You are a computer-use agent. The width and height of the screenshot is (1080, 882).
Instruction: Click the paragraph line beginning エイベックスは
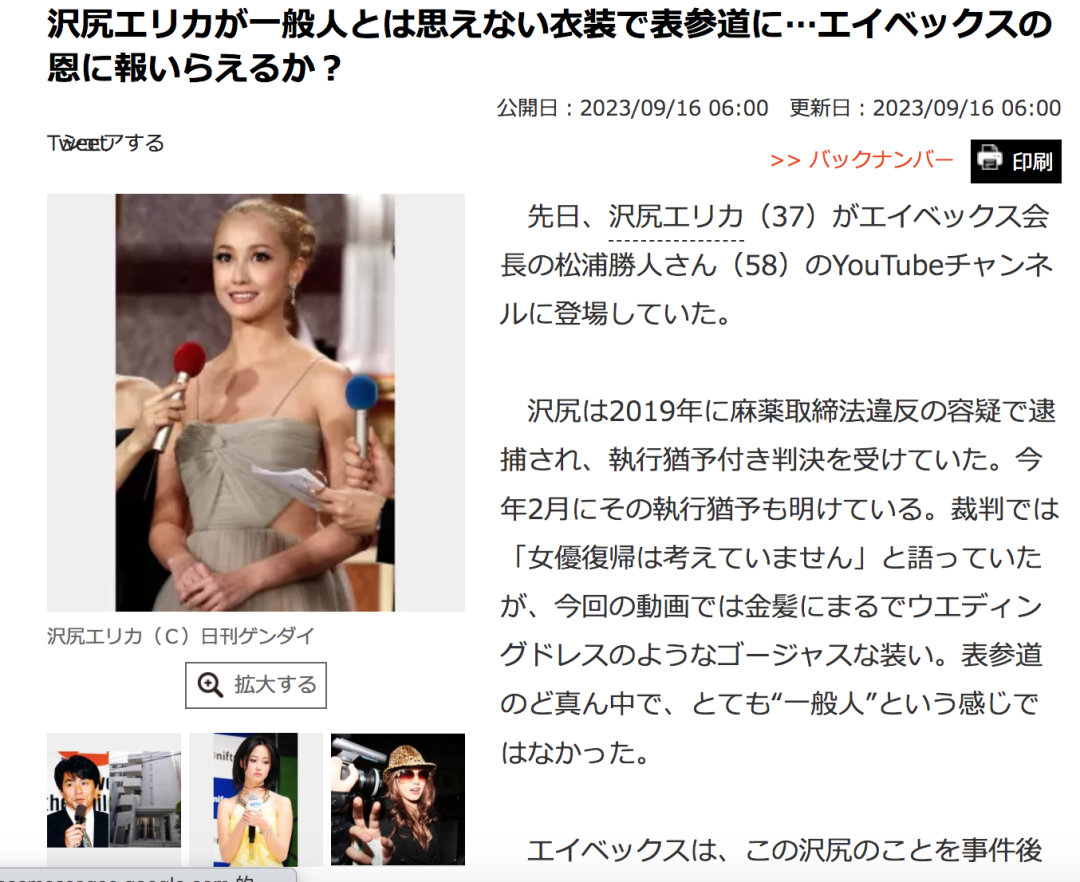point(784,850)
